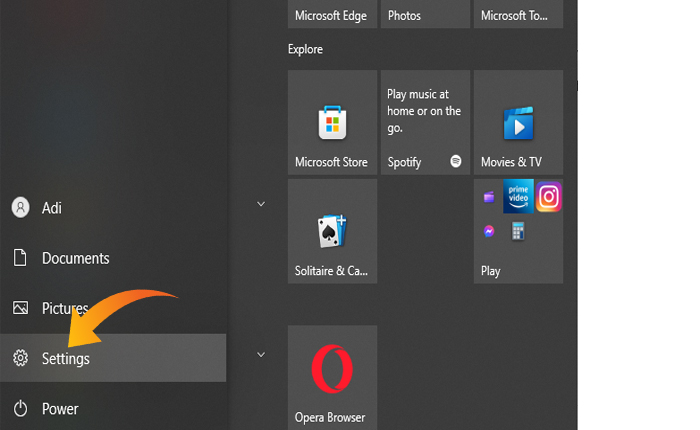Launch Spotify from the Explore group

[425, 123]
